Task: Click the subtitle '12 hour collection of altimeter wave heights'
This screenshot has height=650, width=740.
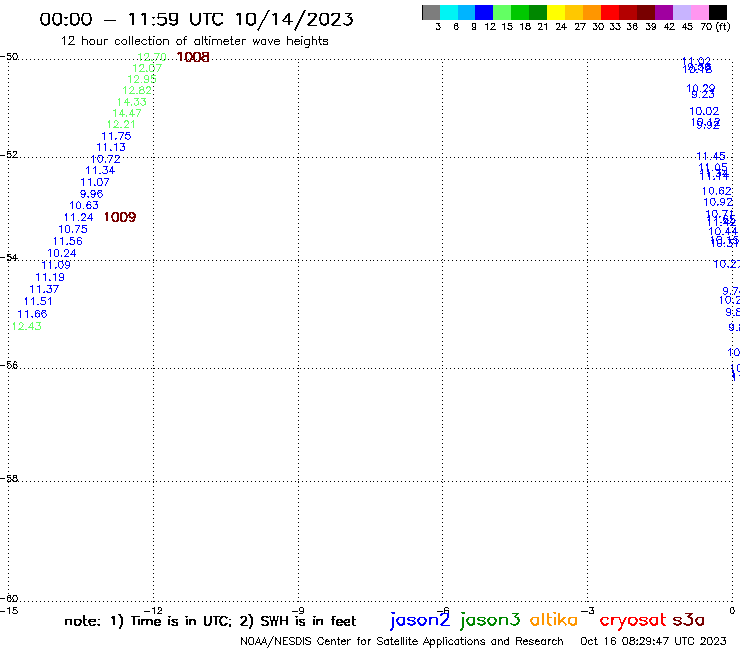Action: point(194,41)
